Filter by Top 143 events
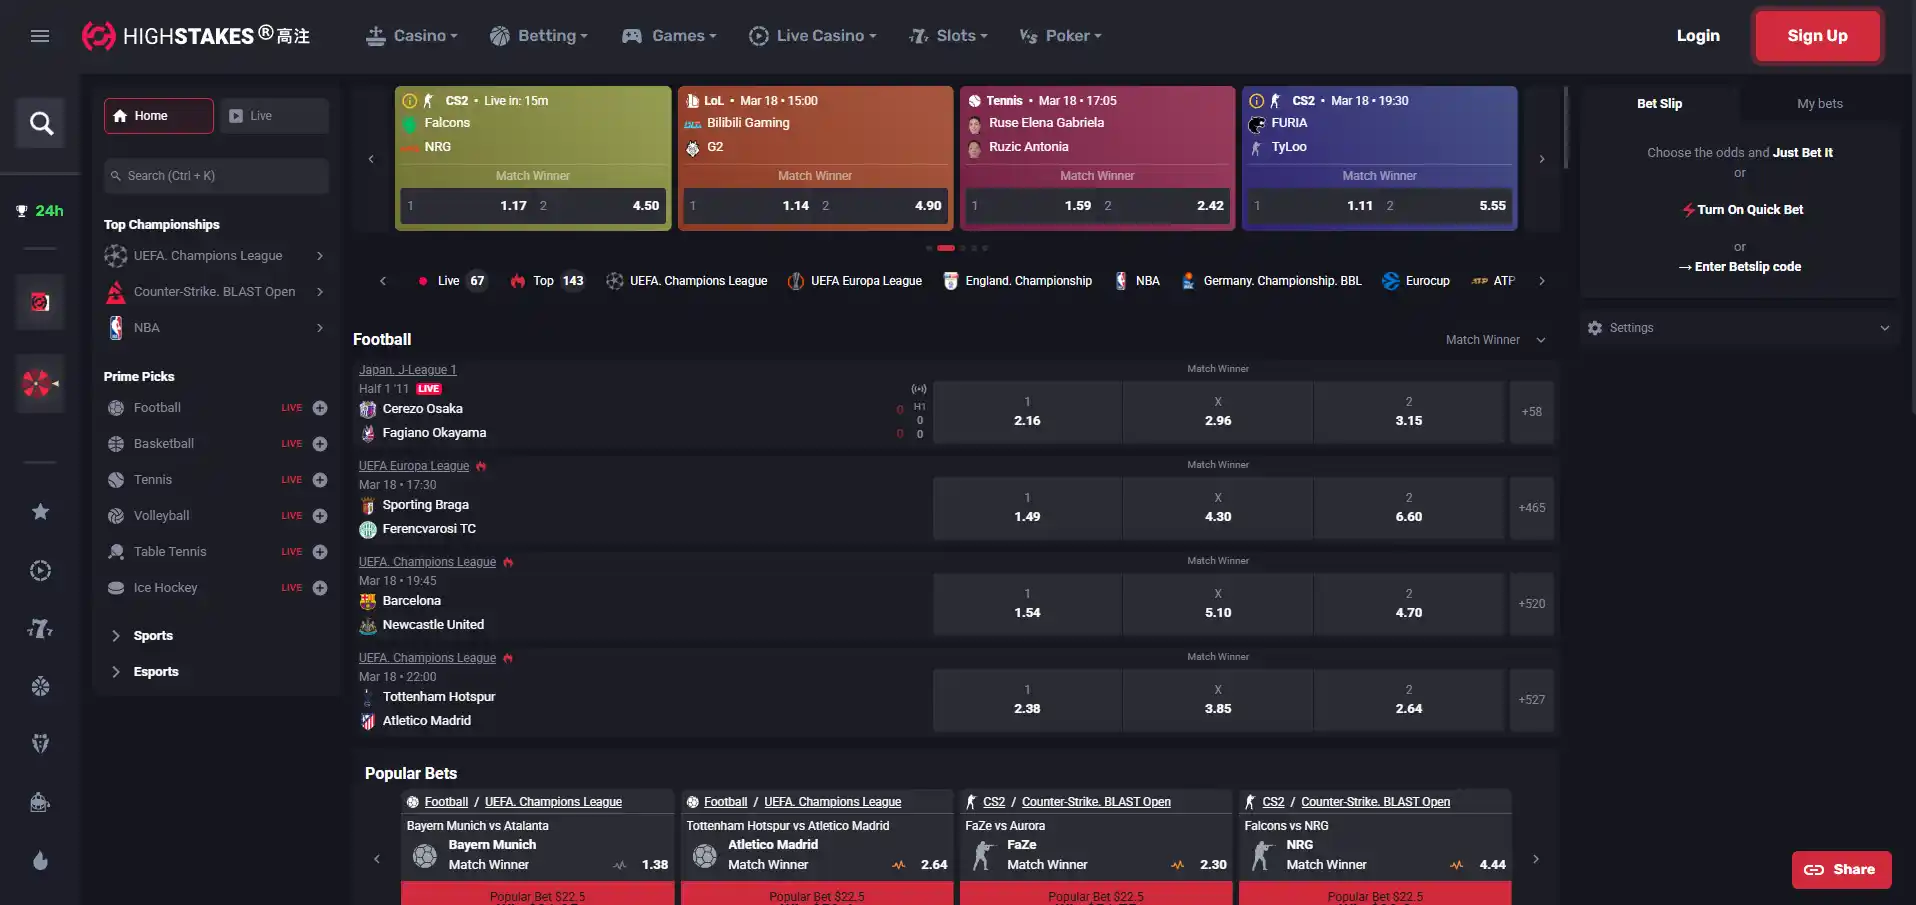Viewport: 1916px width, 905px height. tap(547, 281)
